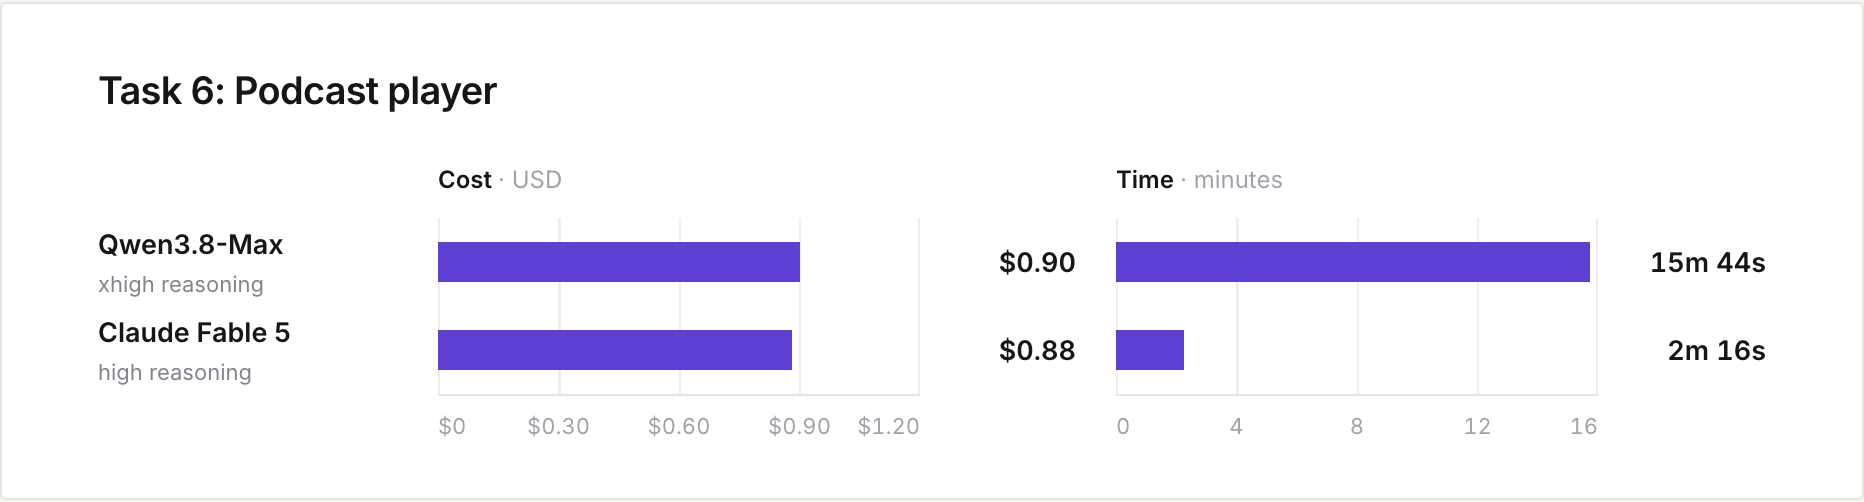Image resolution: width=1864 pixels, height=502 pixels.
Task: Click the Qwen3.8-Max time bar
Action: pyautogui.click(x=1353, y=262)
